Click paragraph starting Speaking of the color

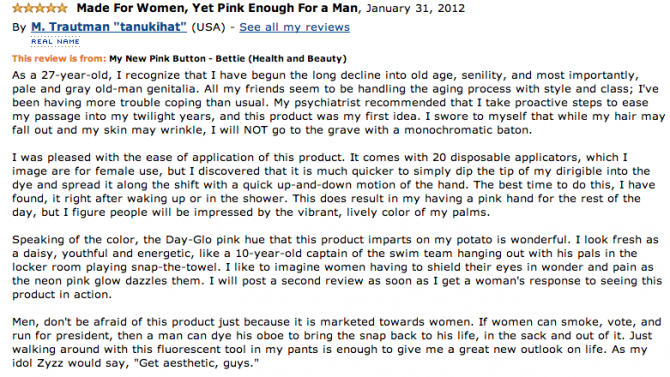[x=337, y=267]
